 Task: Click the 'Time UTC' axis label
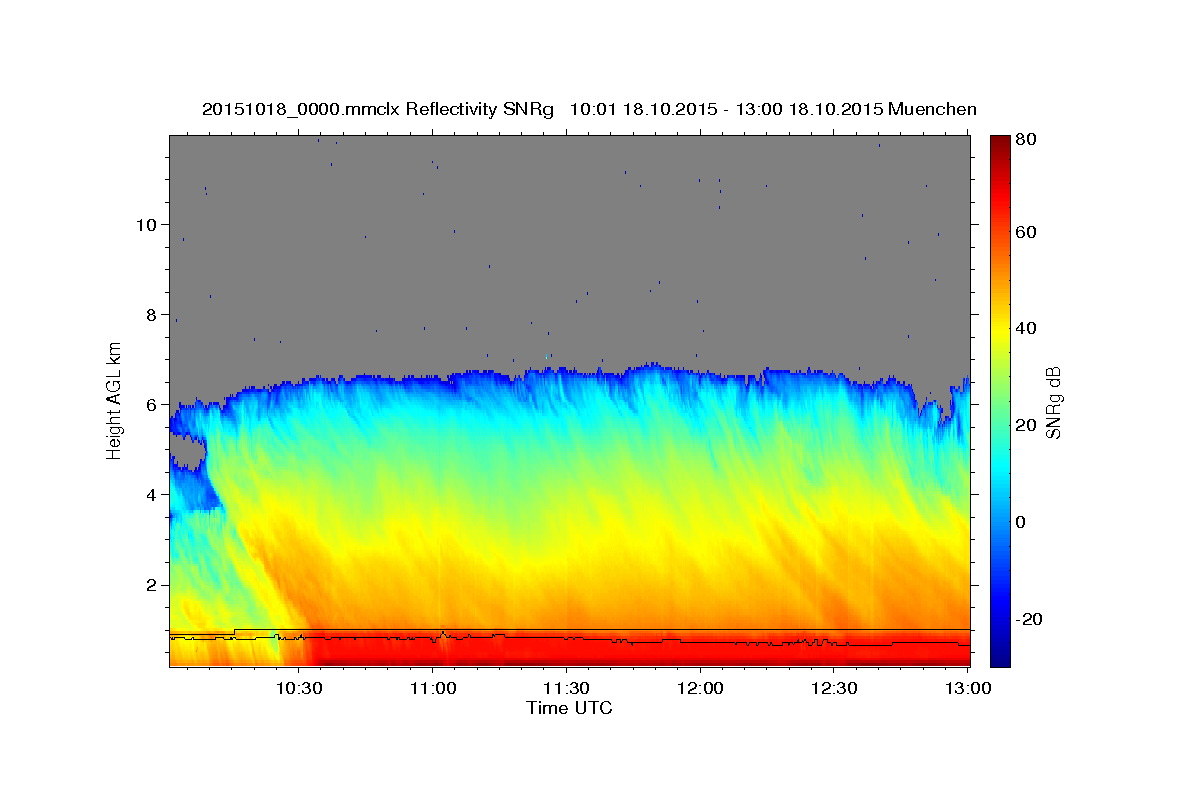(x=569, y=708)
